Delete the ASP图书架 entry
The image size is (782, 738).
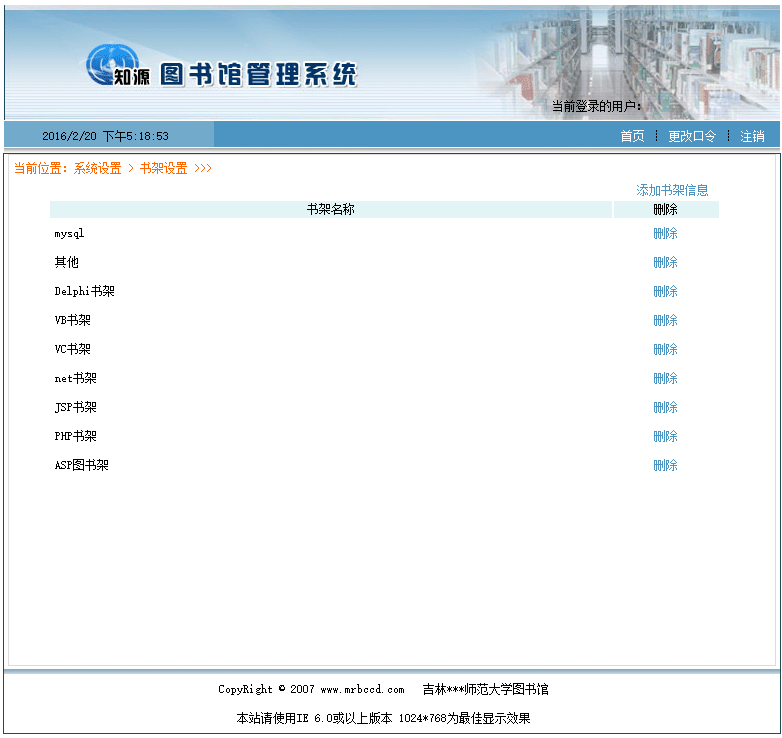665,465
